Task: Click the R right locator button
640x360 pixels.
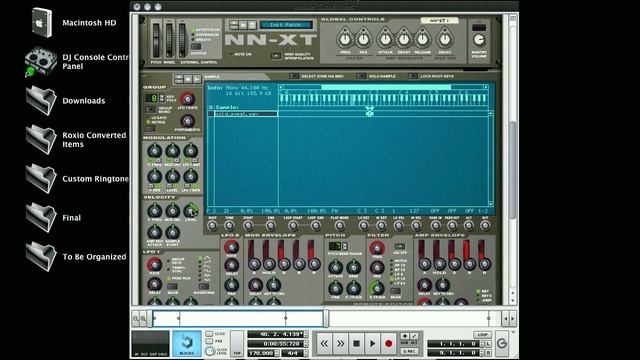Action: (x=489, y=353)
